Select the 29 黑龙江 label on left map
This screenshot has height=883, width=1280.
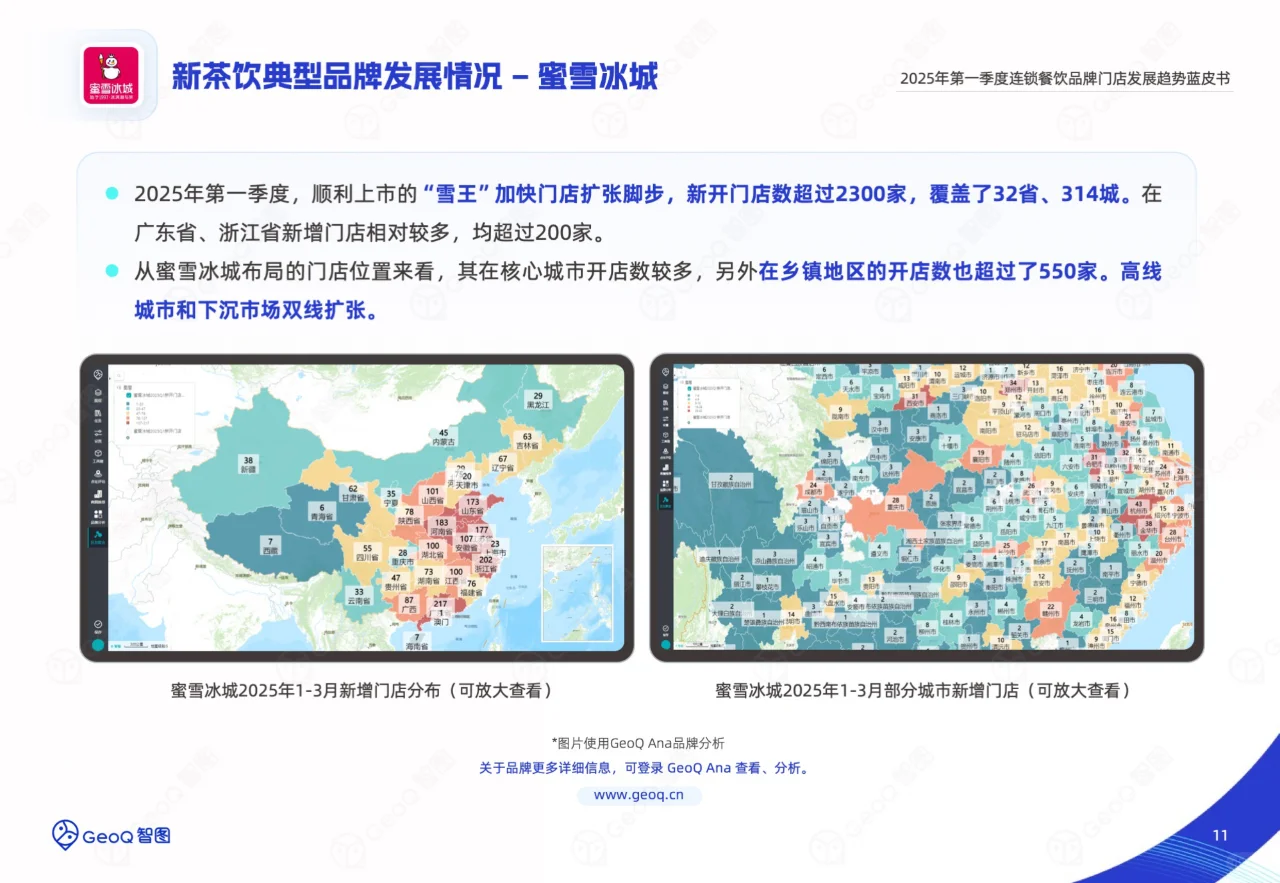(538, 401)
